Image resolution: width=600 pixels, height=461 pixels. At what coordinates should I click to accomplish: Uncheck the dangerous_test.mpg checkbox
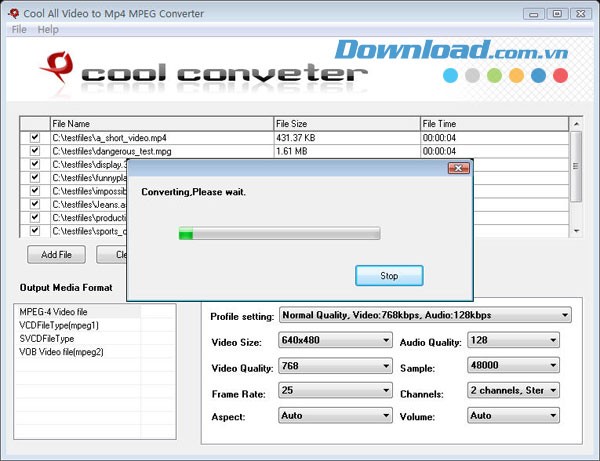[35, 151]
